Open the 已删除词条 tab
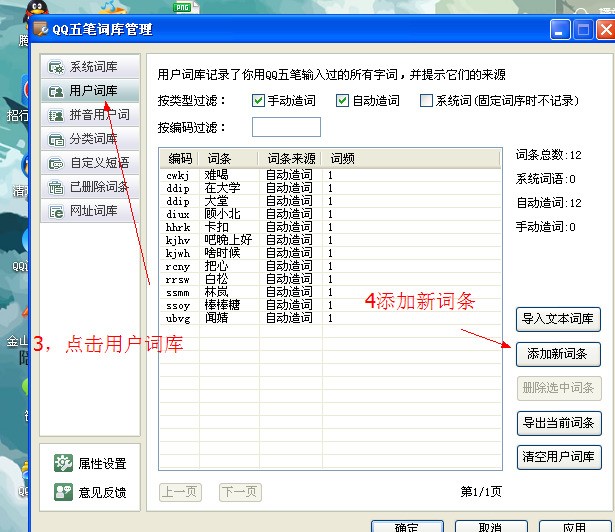This screenshot has height=532, width=615. 90,187
